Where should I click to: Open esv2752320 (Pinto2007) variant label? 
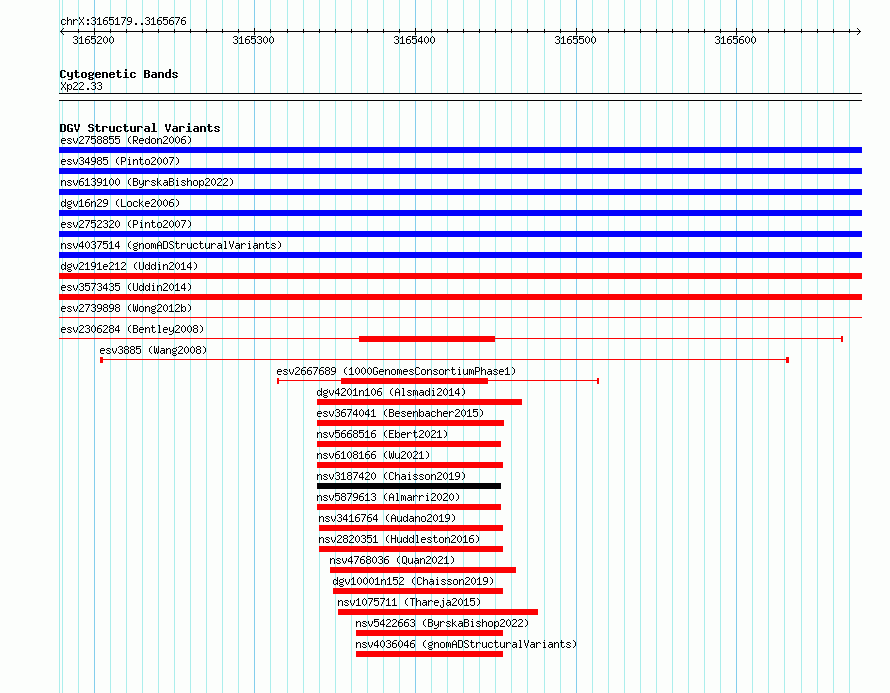coord(126,224)
